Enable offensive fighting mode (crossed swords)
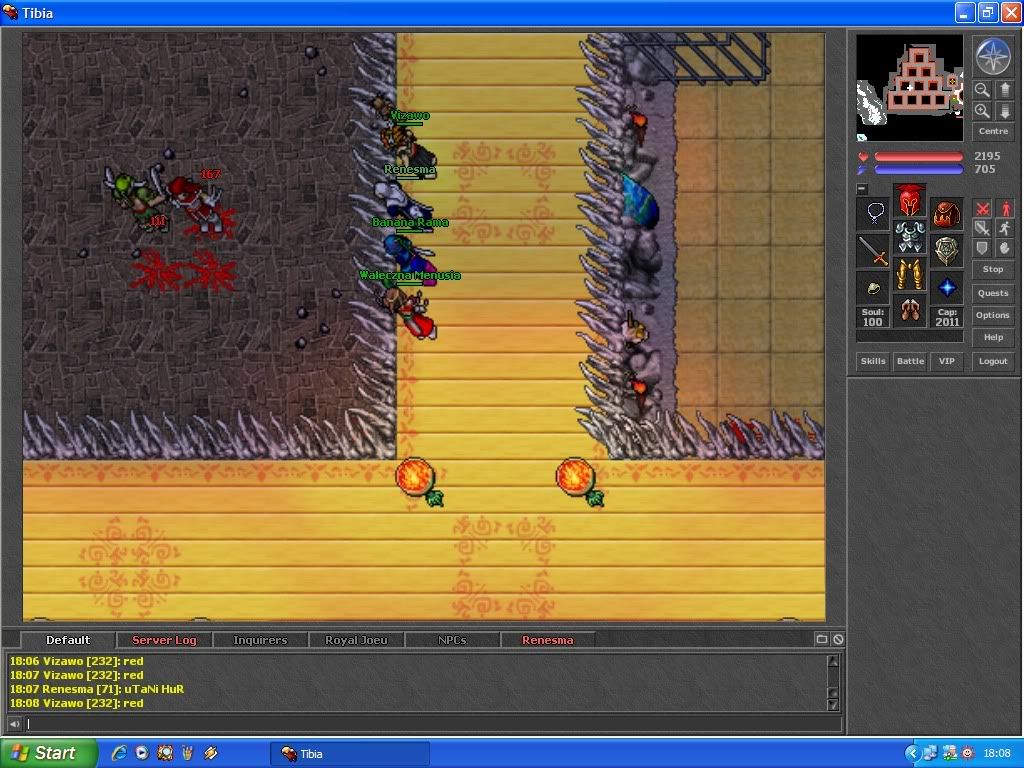The height and width of the screenshot is (768, 1024). 982,209
